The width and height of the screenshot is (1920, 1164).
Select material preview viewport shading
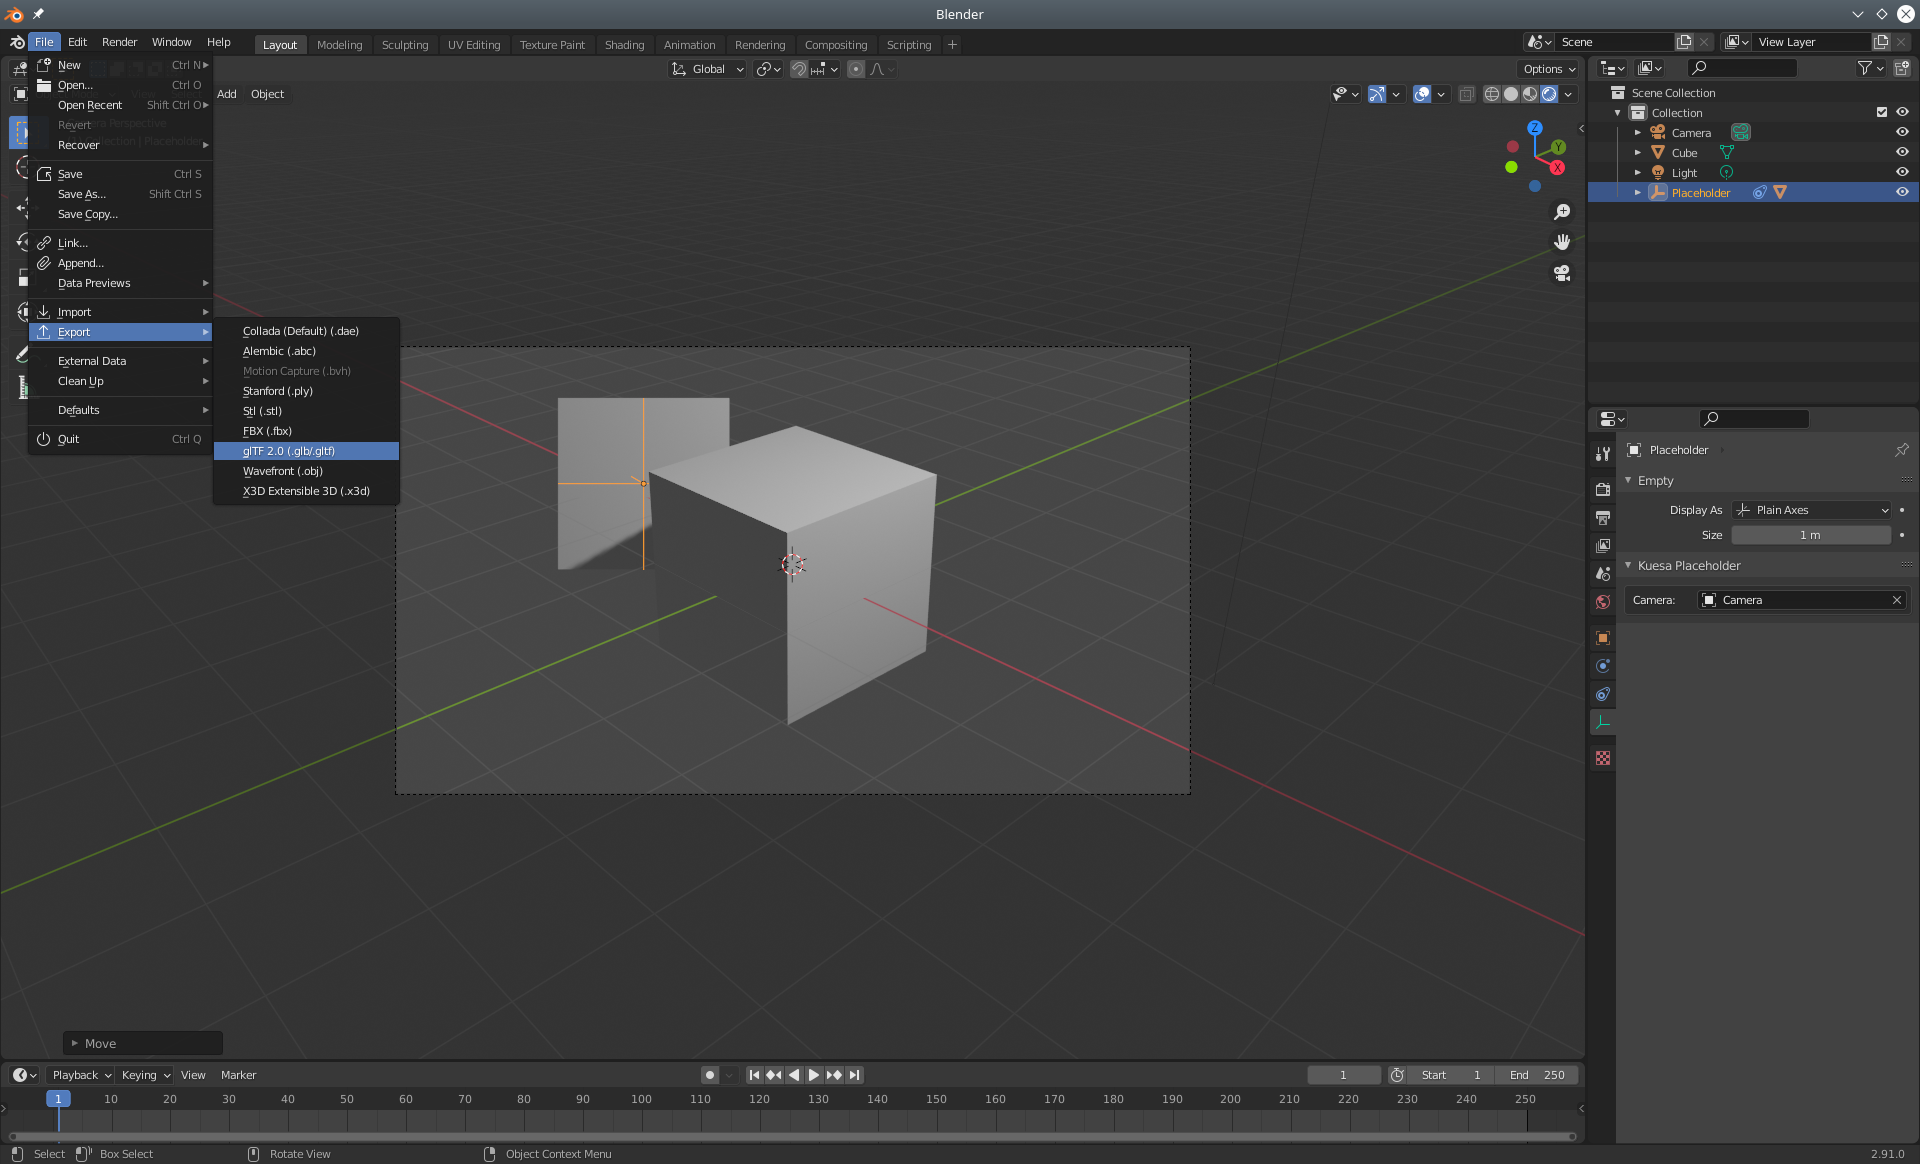tap(1530, 94)
